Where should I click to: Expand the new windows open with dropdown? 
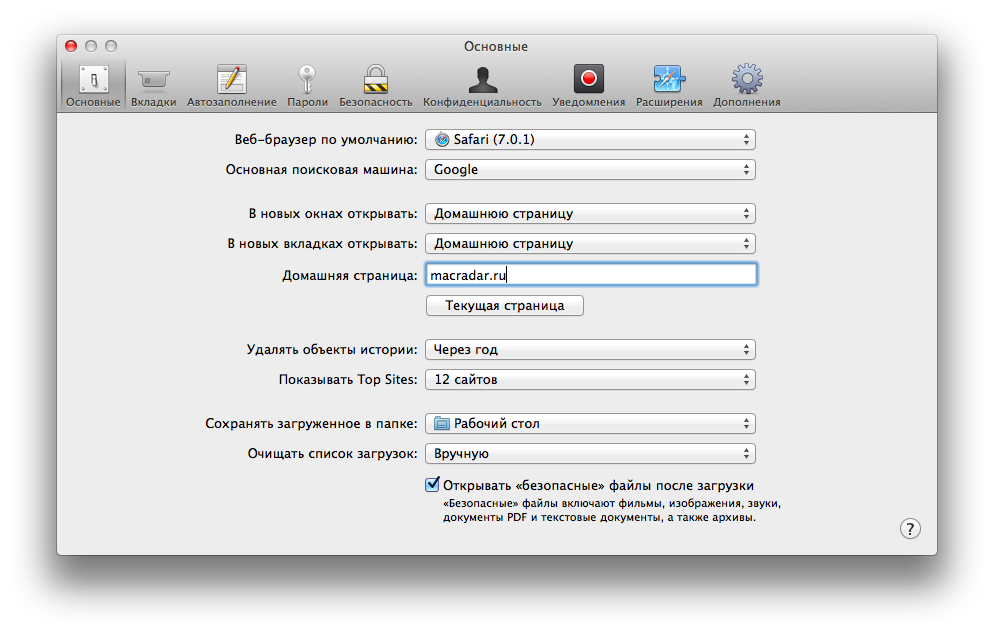click(x=590, y=213)
